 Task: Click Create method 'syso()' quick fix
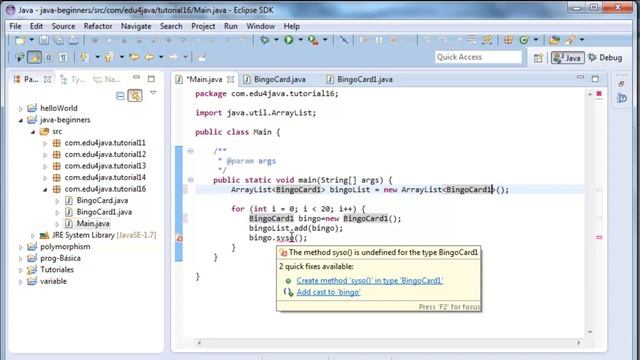tap(369, 281)
